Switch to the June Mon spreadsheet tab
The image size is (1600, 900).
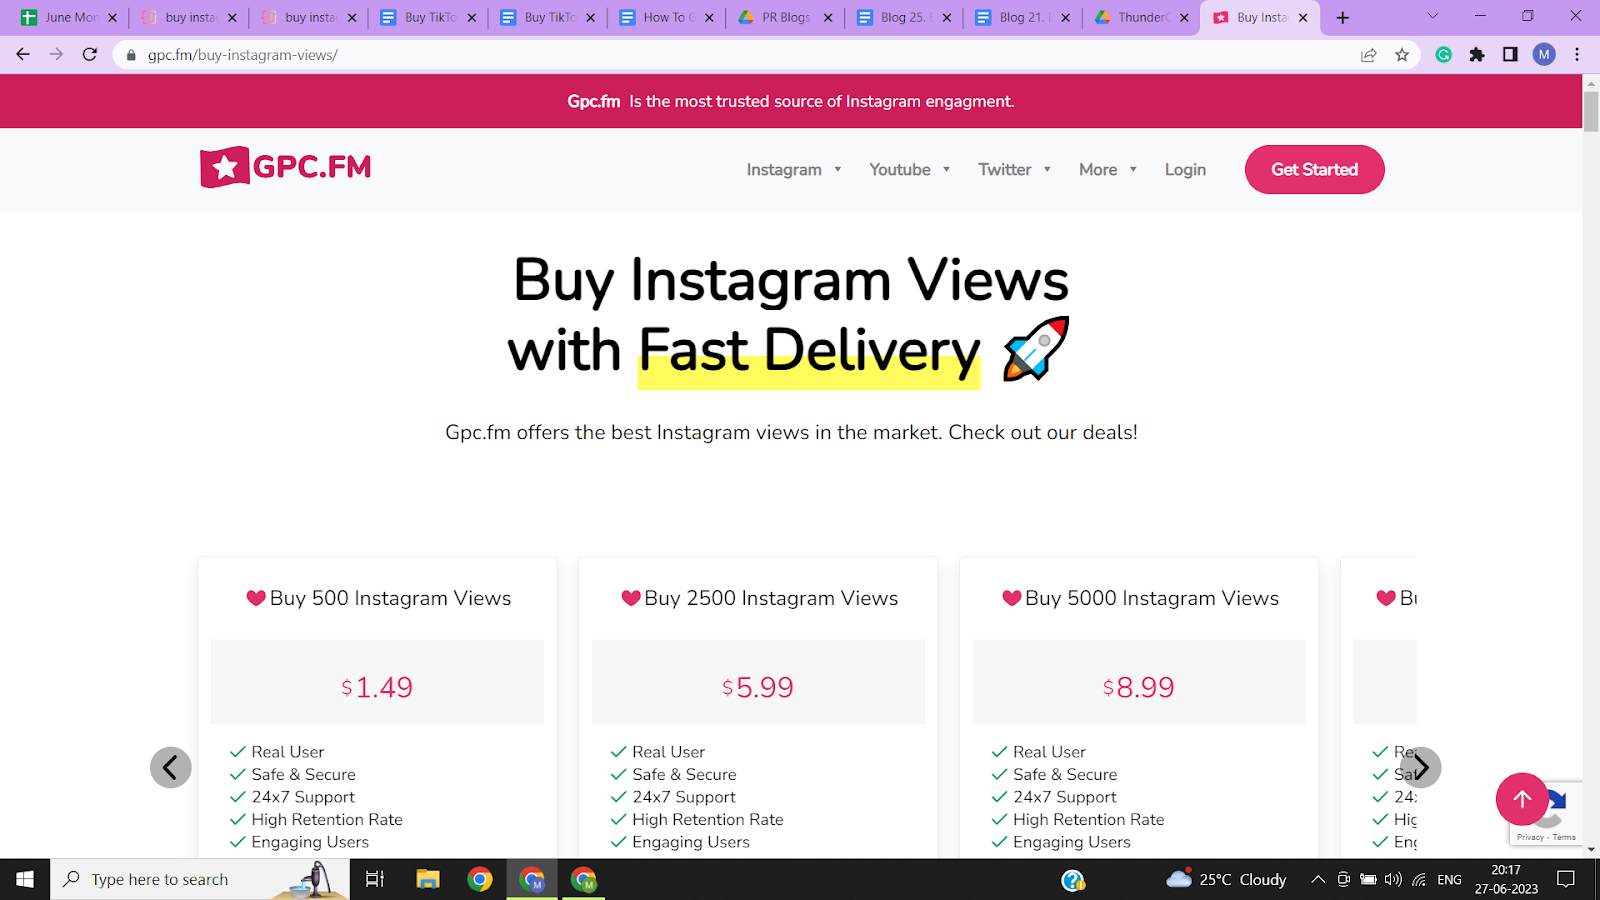click(x=69, y=17)
